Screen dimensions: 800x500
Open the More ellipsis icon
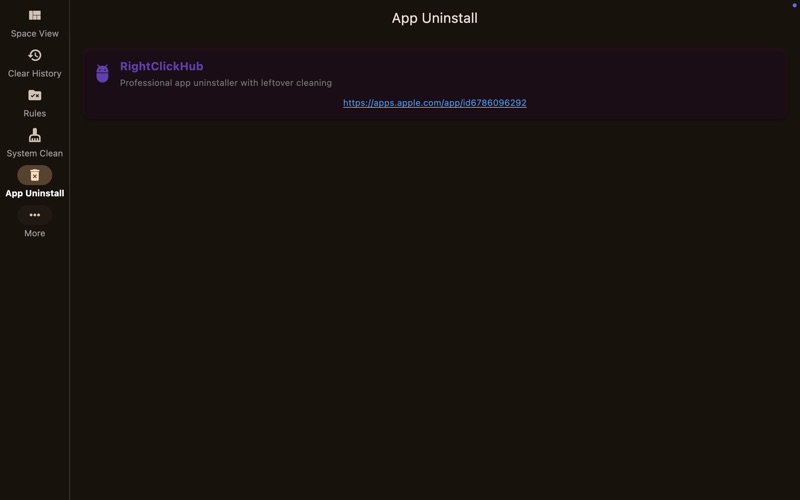(35, 215)
